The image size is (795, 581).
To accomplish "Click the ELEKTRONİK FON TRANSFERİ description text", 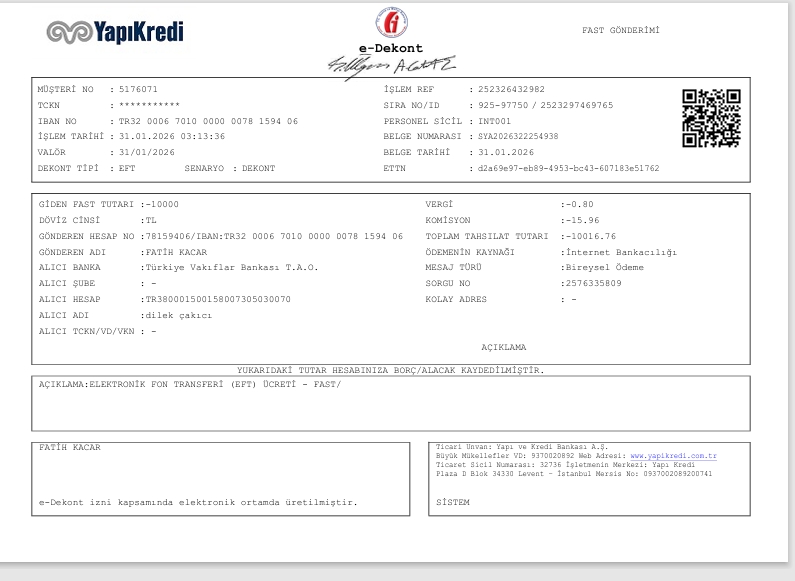I will pos(215,384).
